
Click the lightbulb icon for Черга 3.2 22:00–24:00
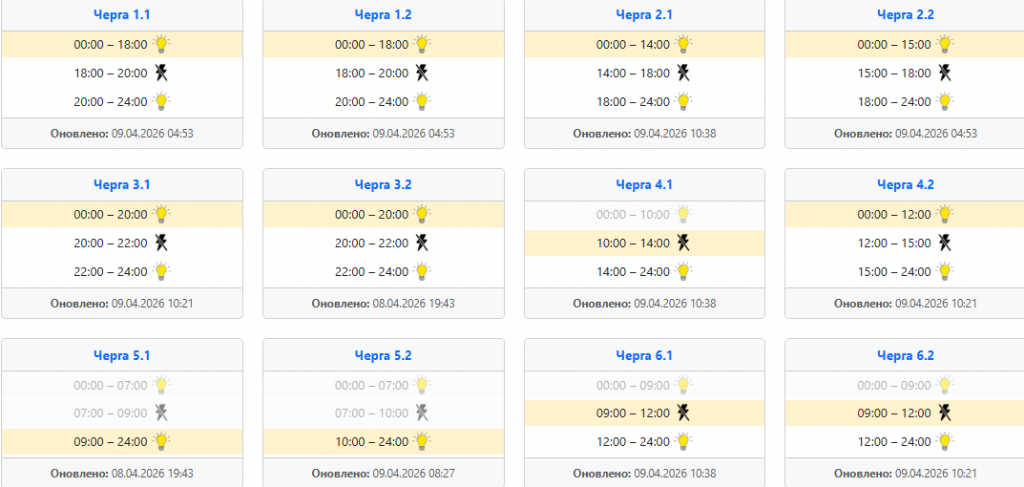tap(422, 271)
